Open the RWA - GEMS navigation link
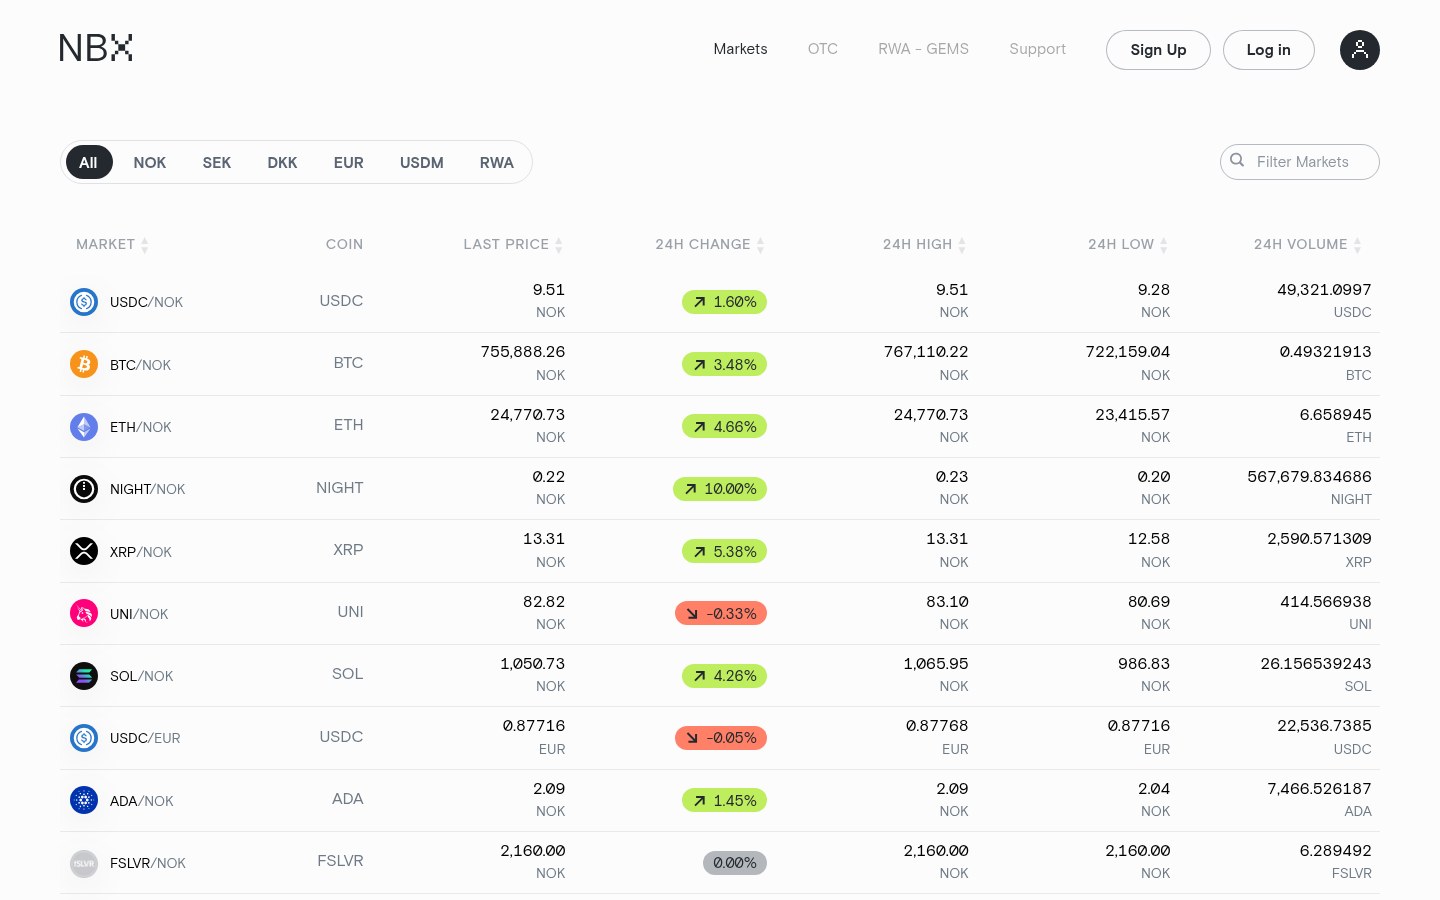1440x900 pixels. pyautogui.click(x=923, y=49)
